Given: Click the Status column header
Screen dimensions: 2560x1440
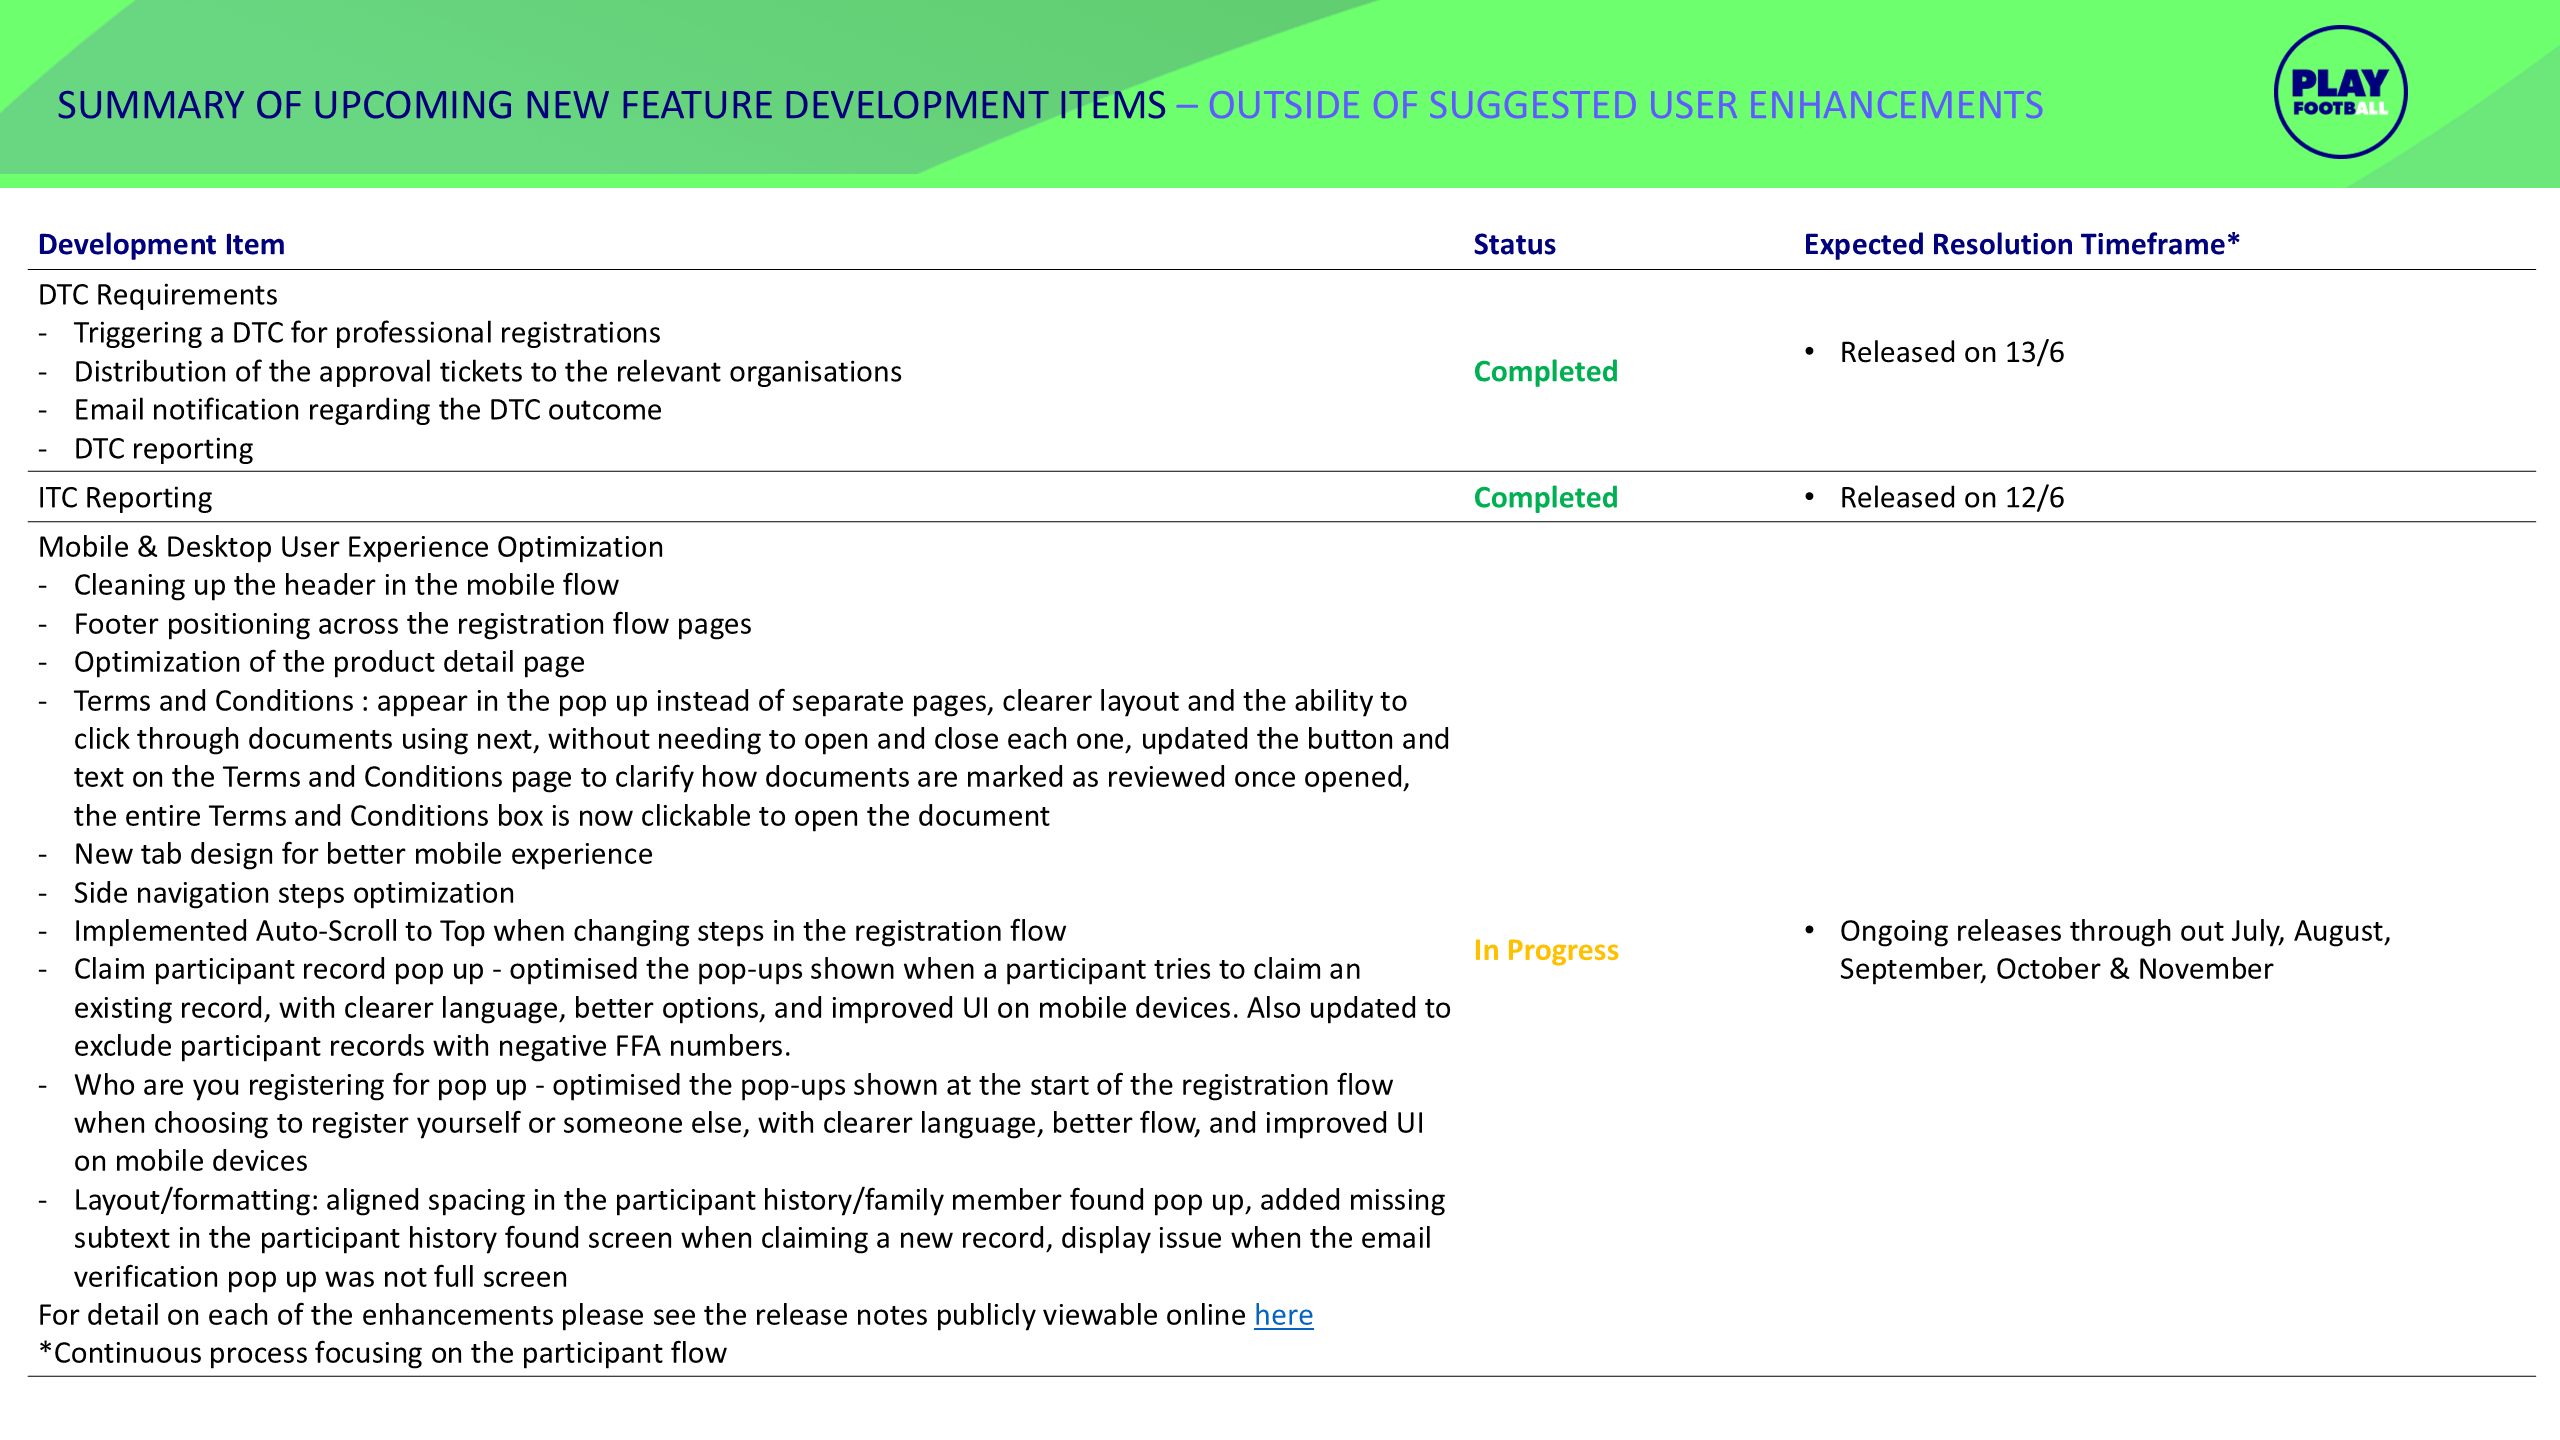Looking at the screenshot, I should coord(1513,244).
